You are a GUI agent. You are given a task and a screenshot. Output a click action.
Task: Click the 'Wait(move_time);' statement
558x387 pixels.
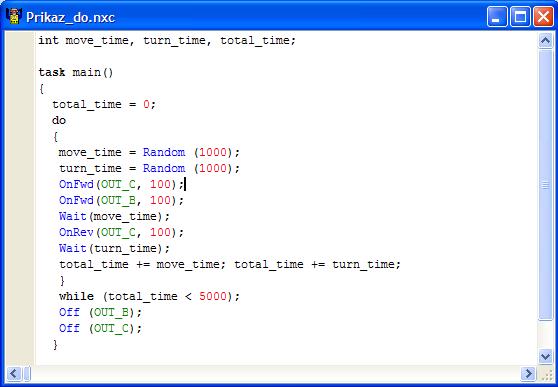coord(115,216)
